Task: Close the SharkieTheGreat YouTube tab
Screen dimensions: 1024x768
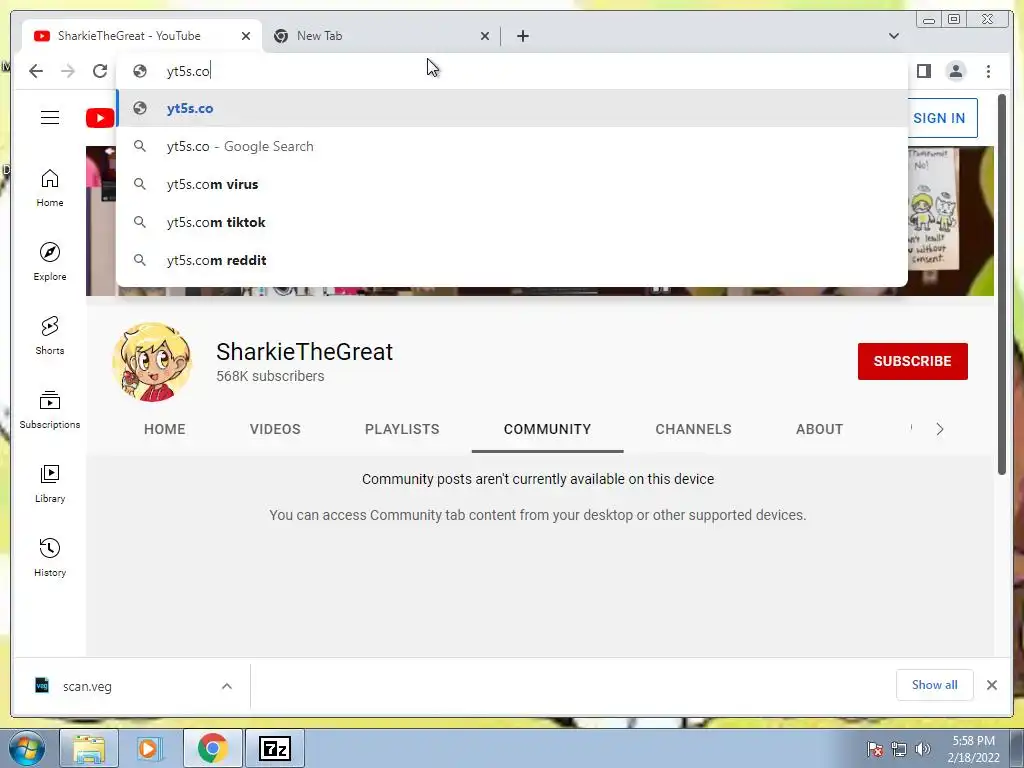Action: tap(246, 36)
